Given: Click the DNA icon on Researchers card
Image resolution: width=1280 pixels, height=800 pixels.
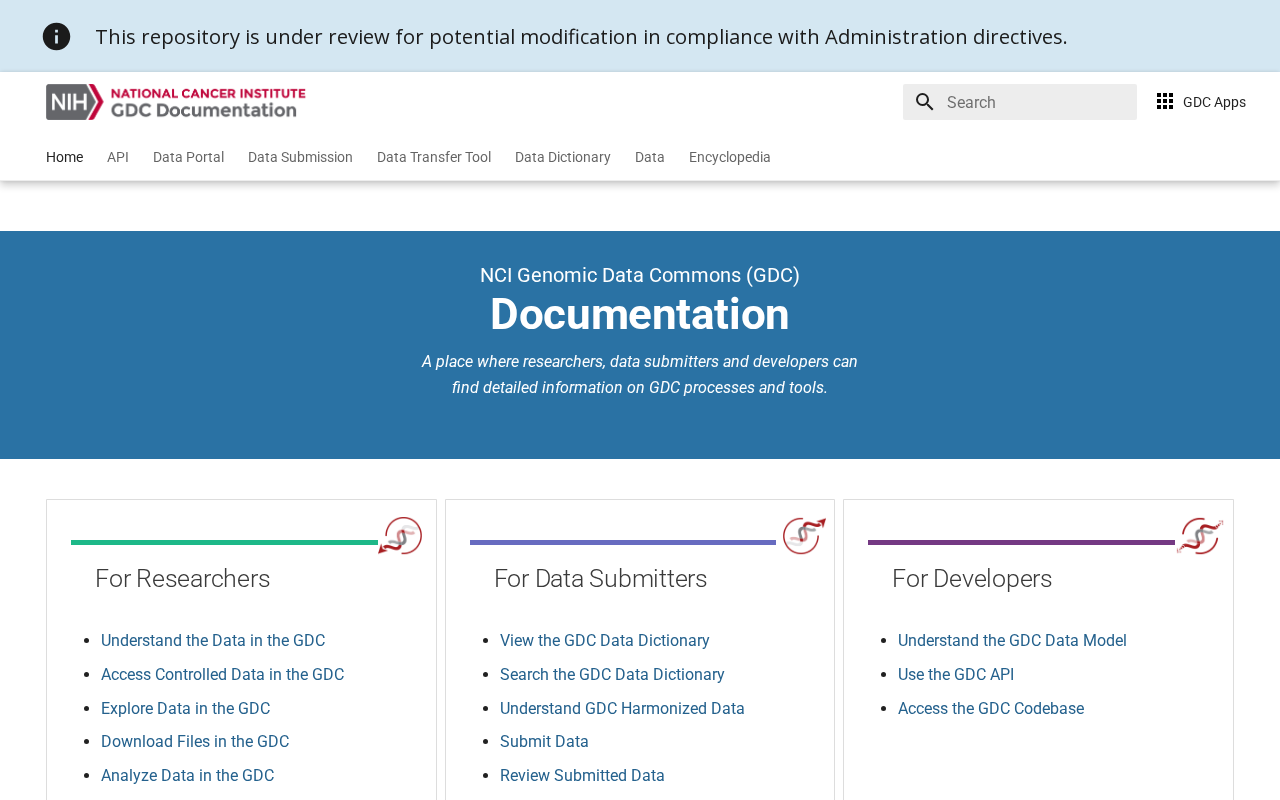Looking at the screenshot, I should 400,536.
